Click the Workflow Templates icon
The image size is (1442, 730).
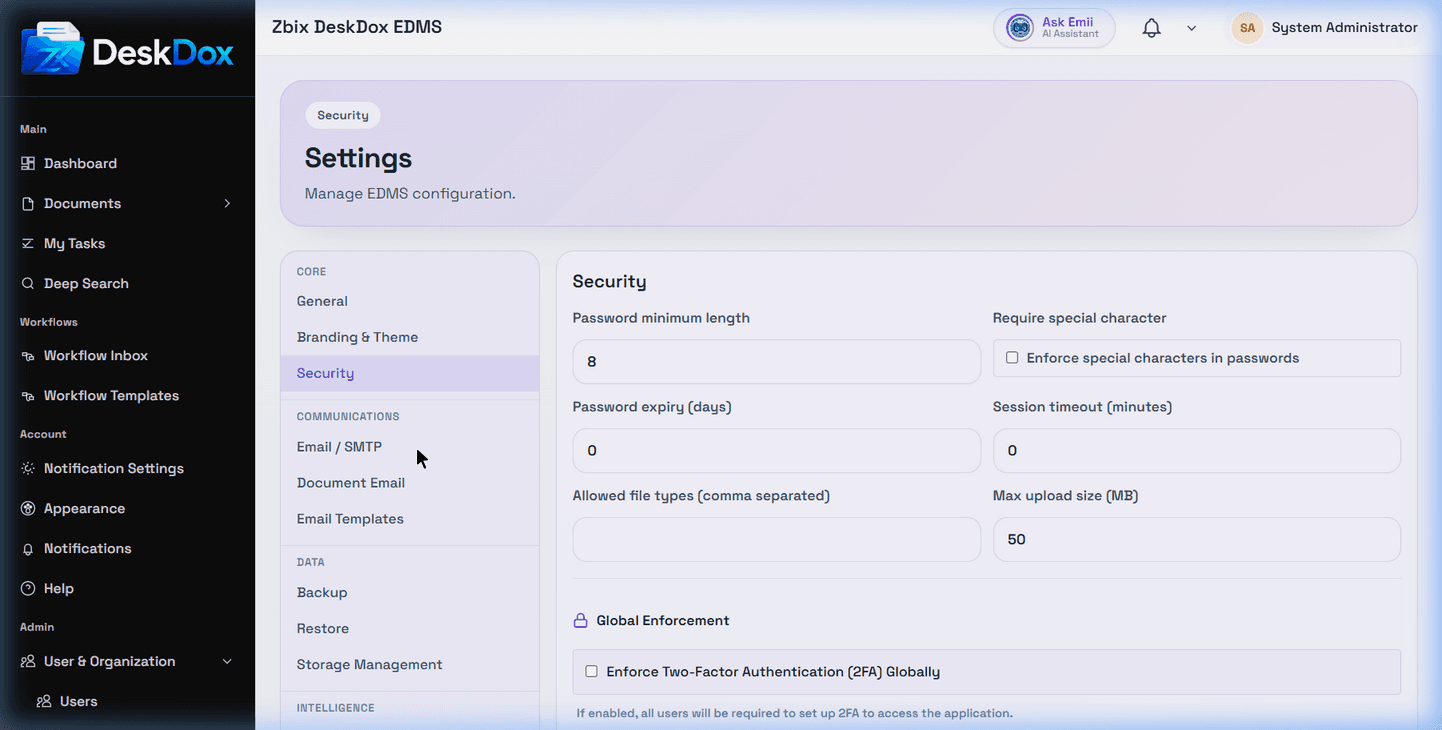click(28, 395)
